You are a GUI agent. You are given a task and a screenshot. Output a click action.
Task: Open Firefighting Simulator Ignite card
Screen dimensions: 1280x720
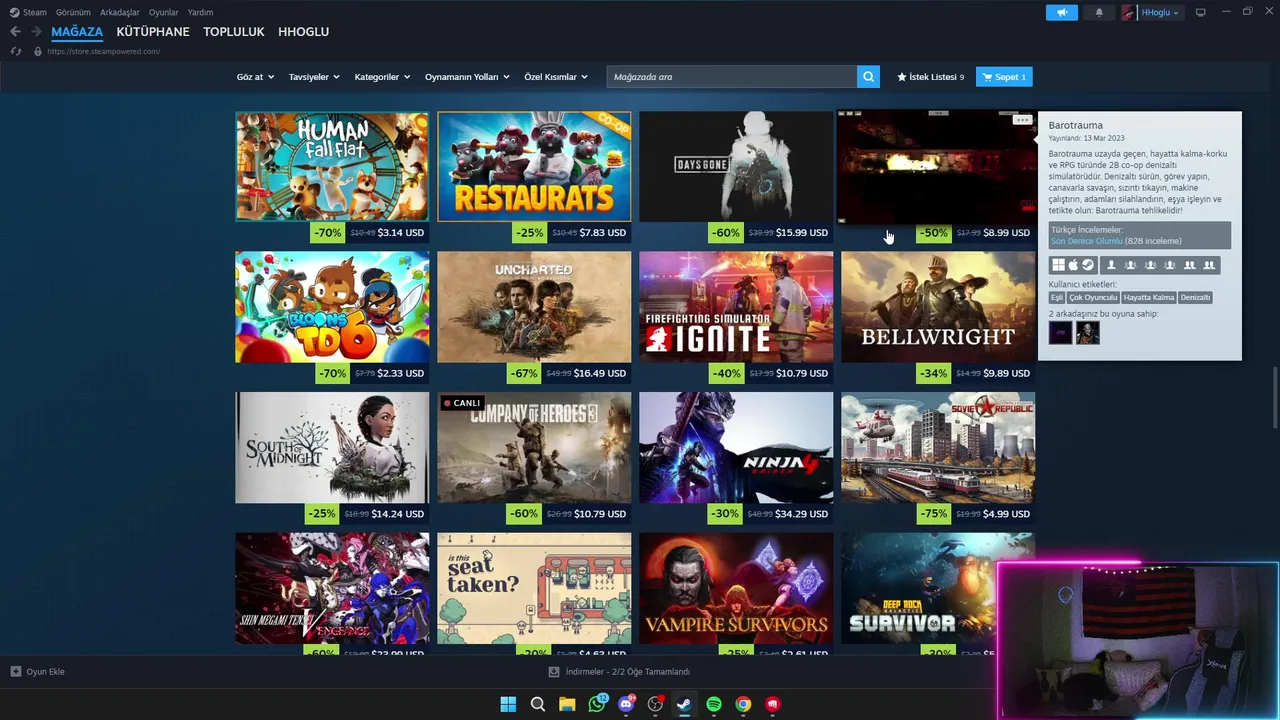[736, 306]
